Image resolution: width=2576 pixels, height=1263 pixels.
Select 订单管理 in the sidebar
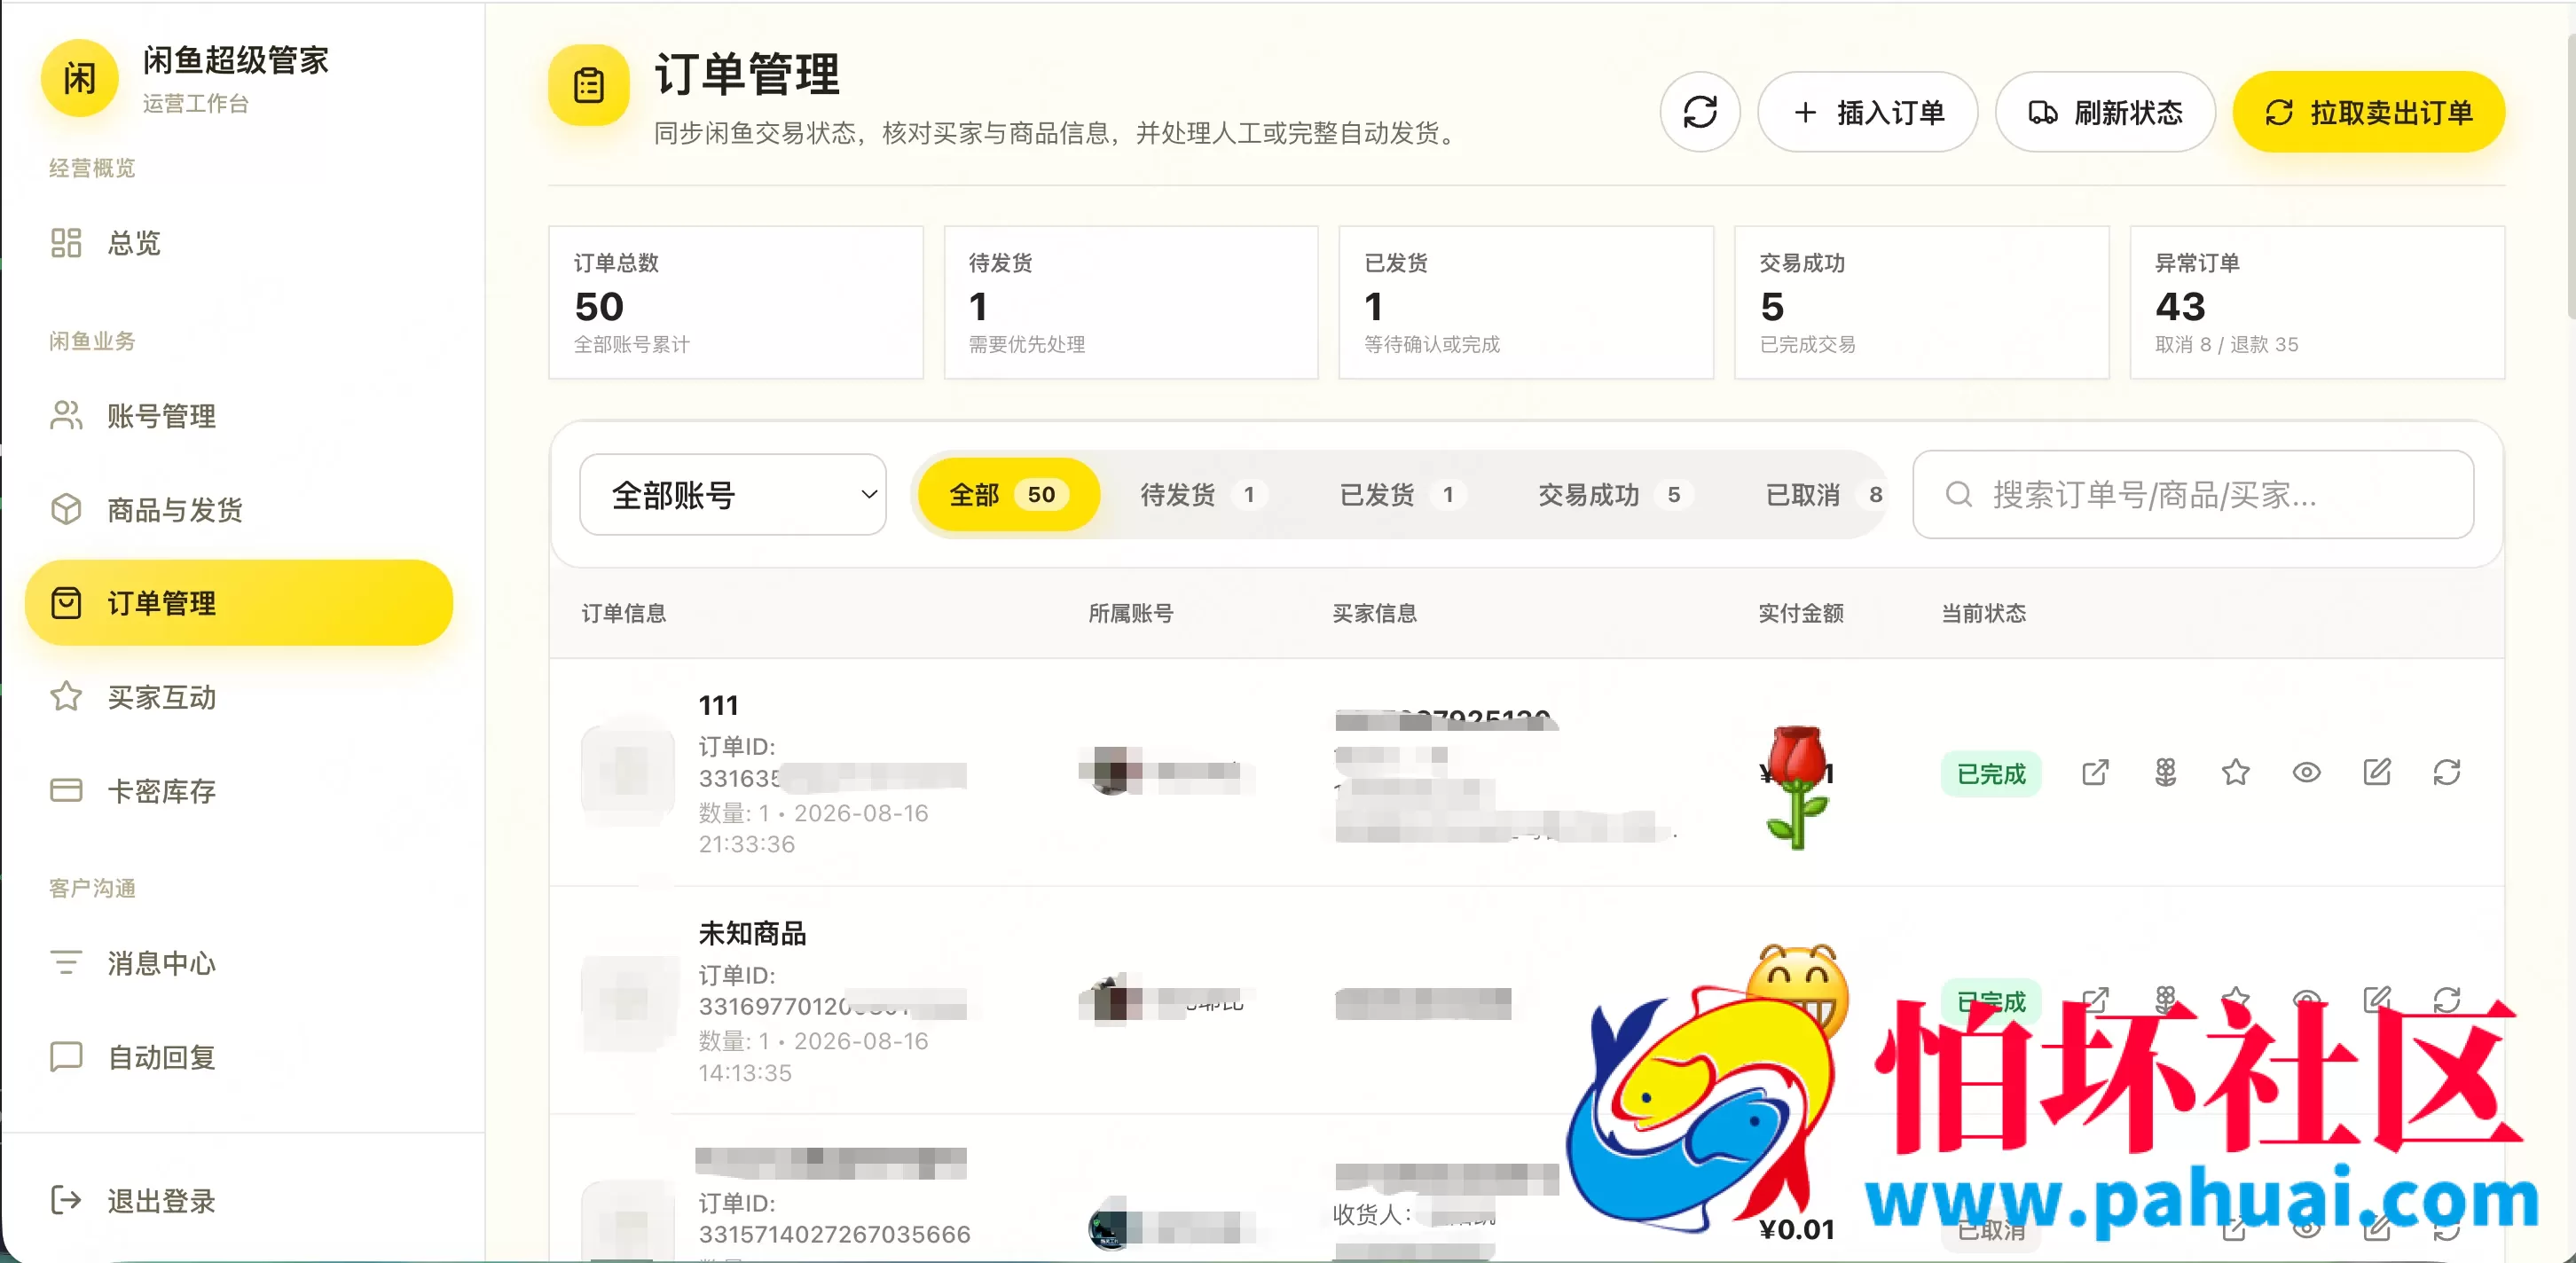click(x=239, y=603)
